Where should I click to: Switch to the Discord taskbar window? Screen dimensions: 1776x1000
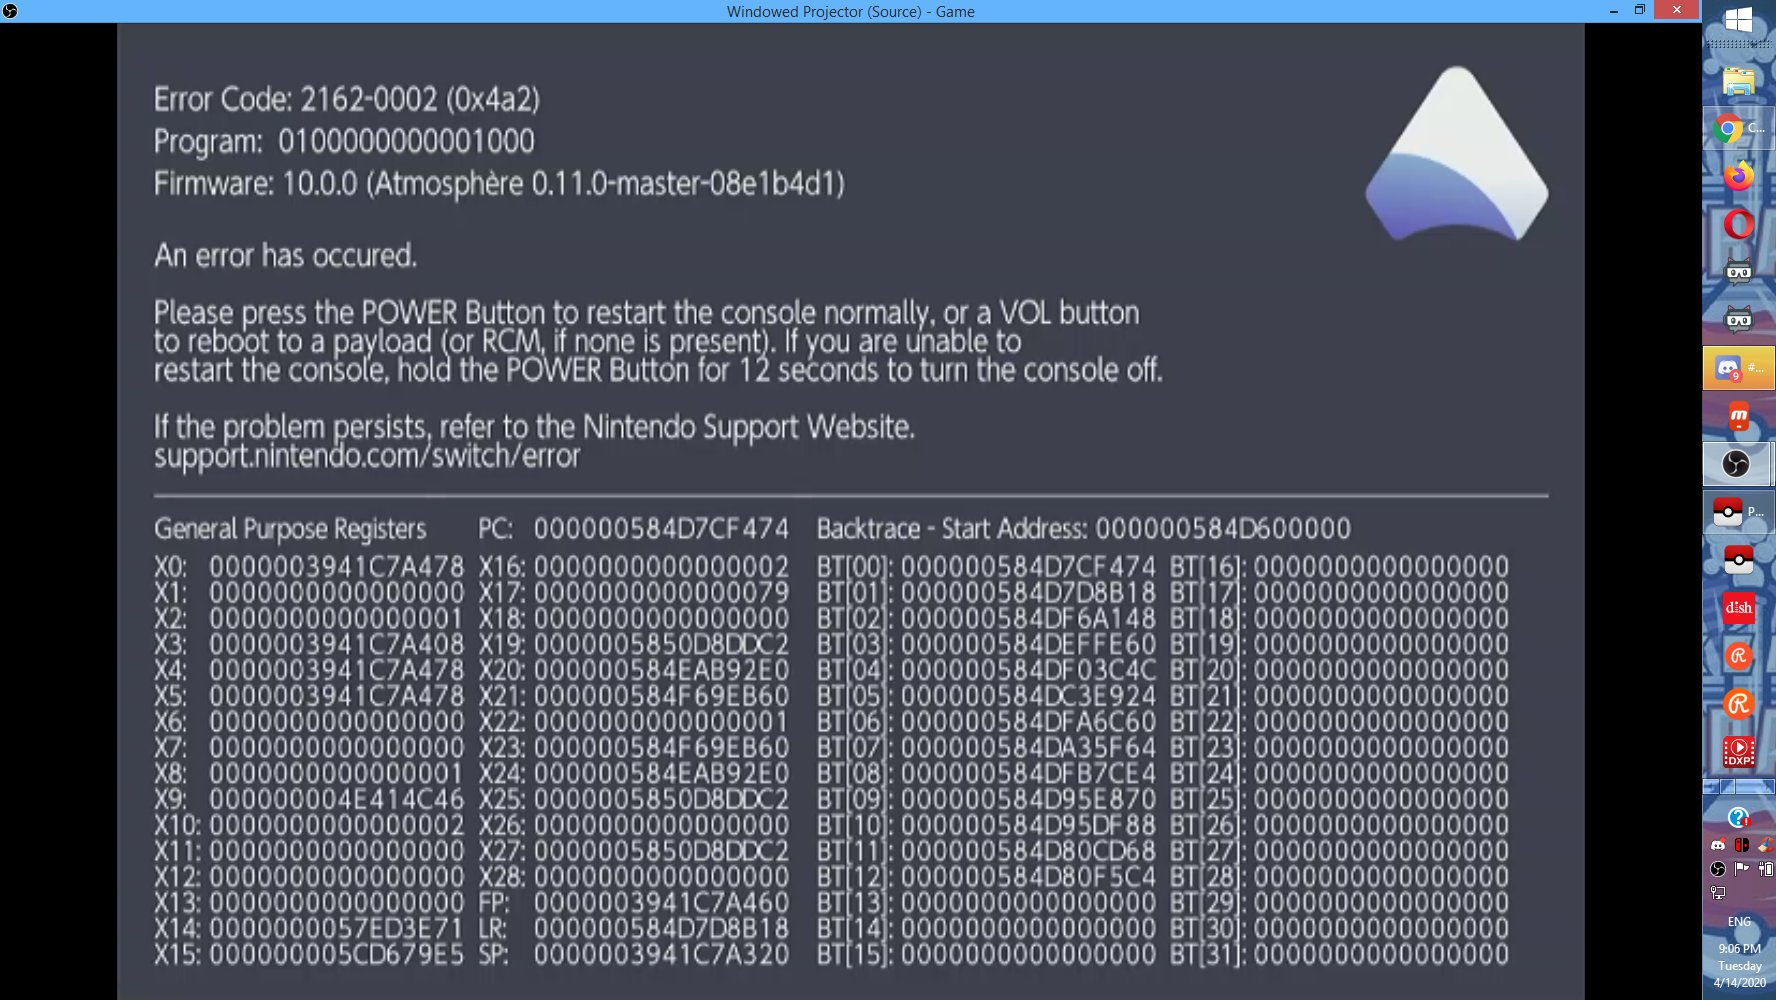click(x=1739, y=368)
